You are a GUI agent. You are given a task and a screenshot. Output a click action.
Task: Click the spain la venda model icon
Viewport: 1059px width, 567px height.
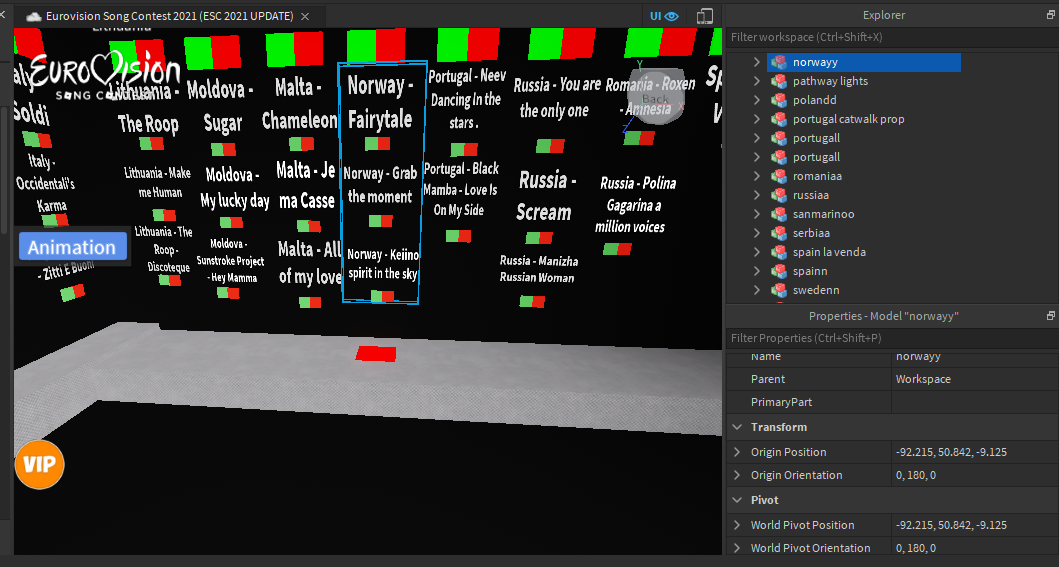(779, 252)
